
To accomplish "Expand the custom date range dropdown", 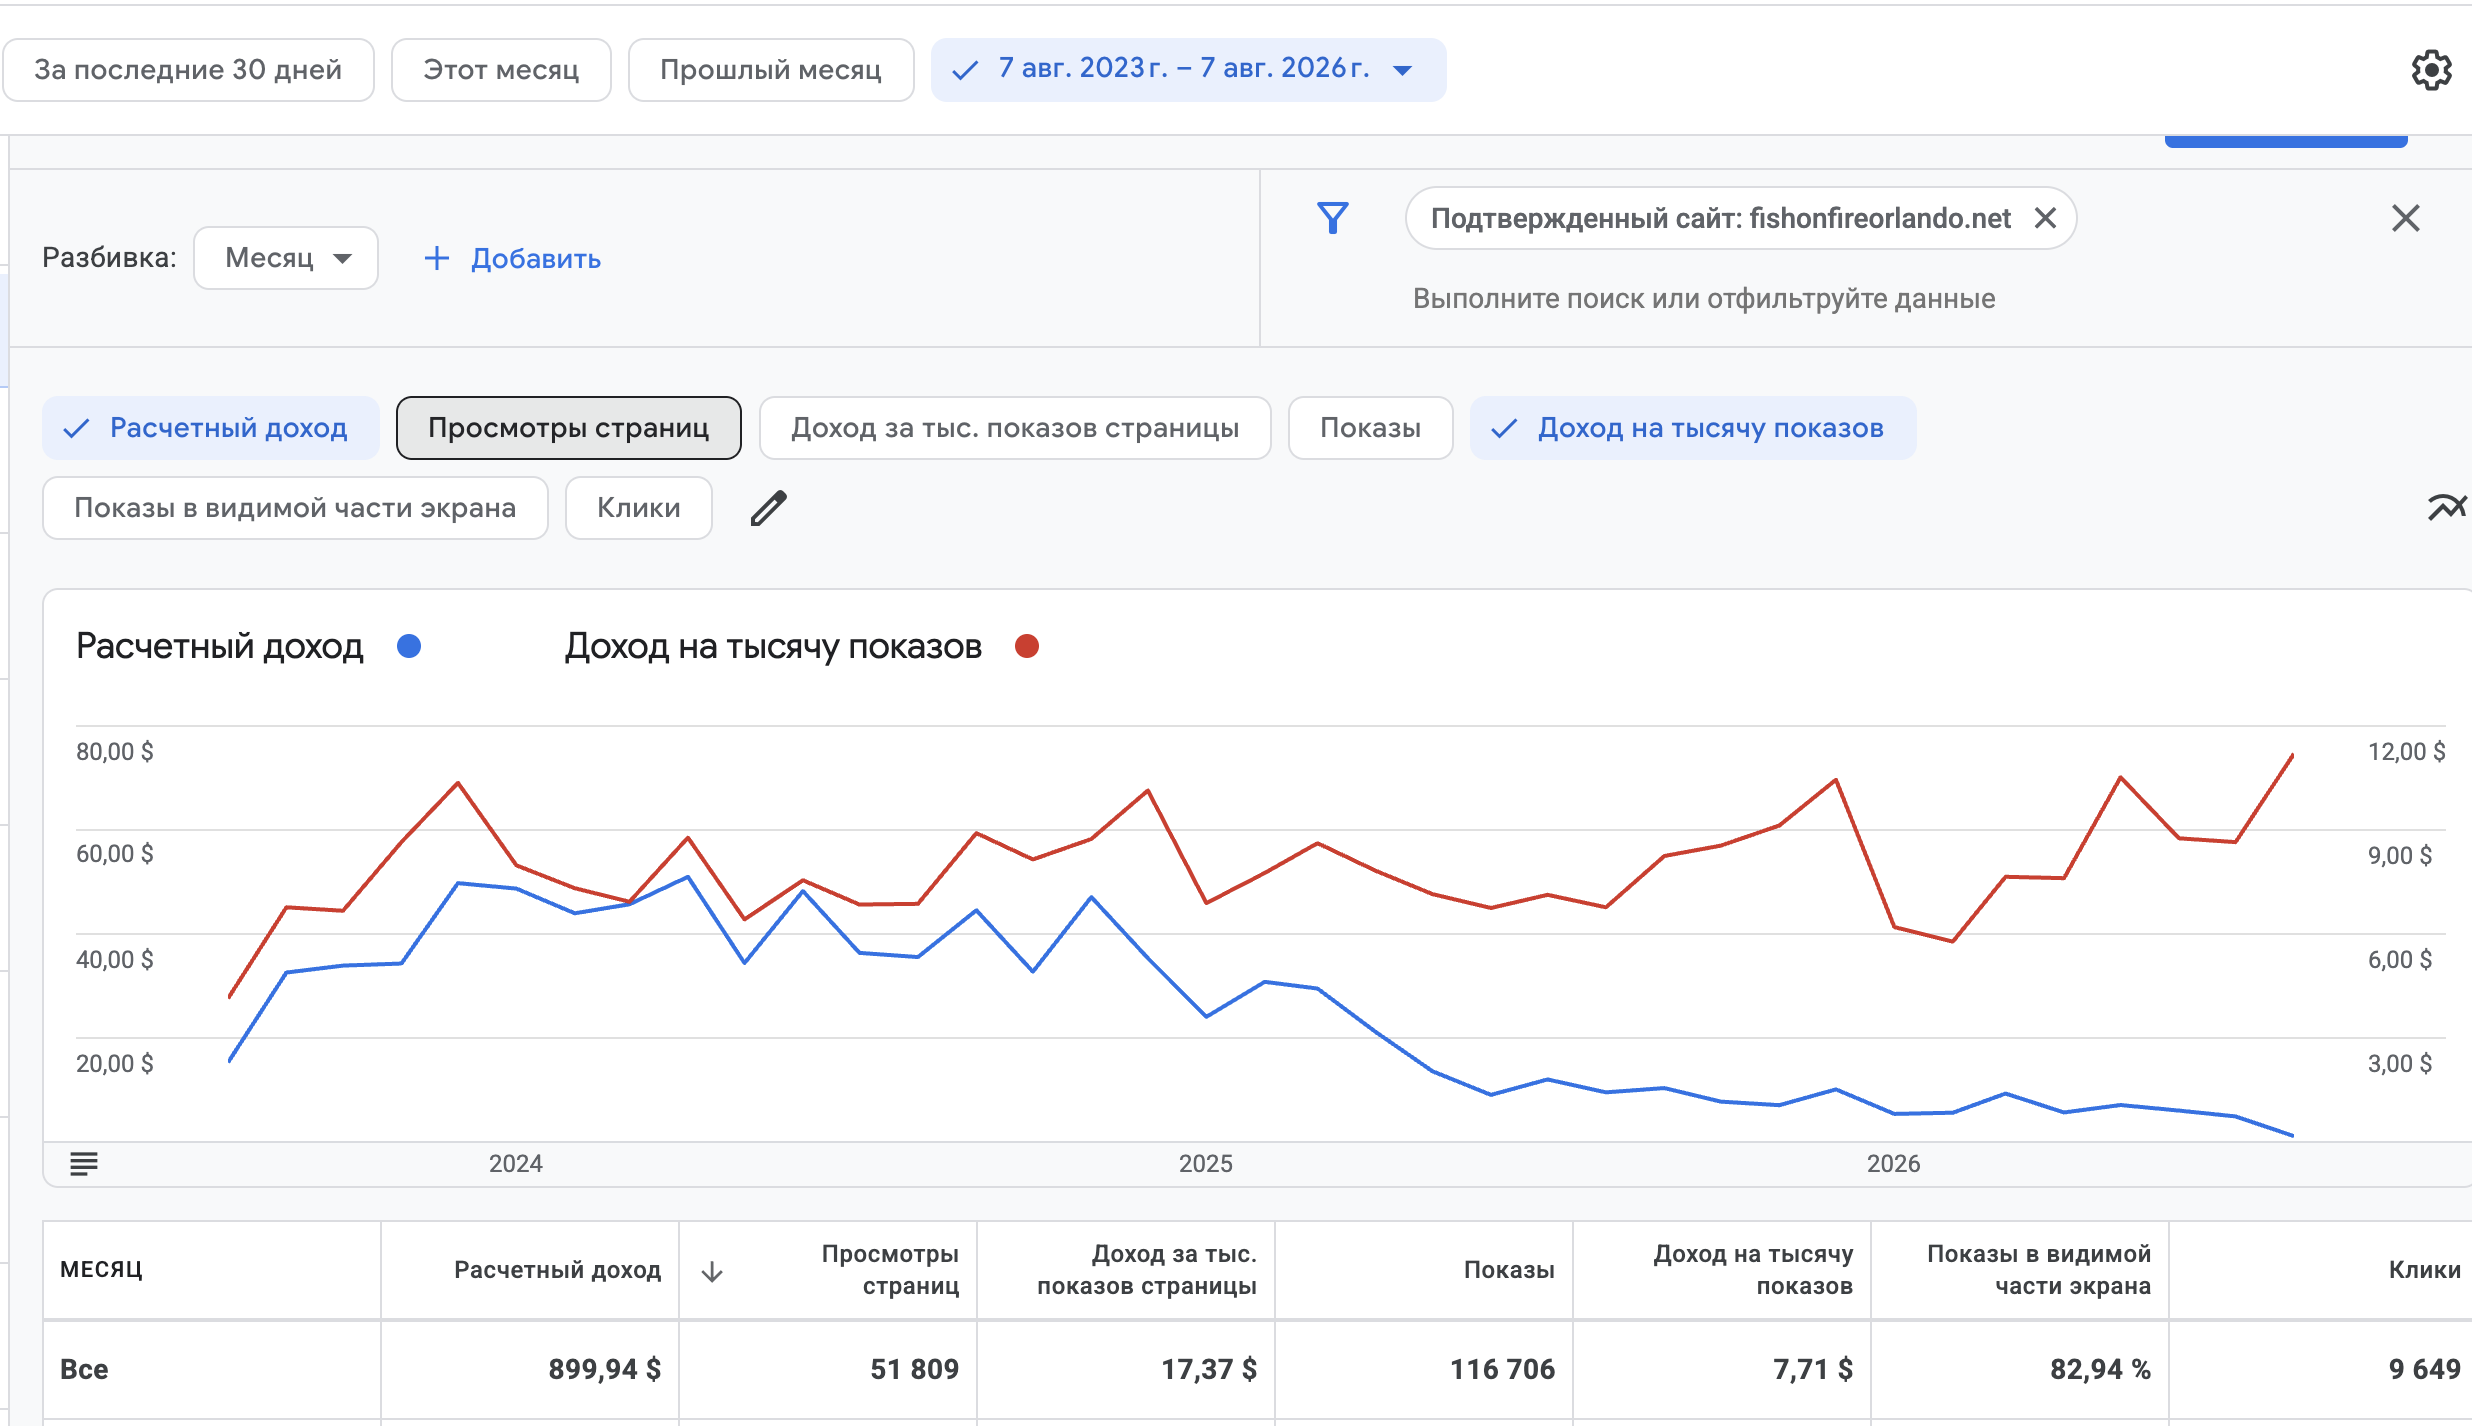I will (x=1188, y=70).
